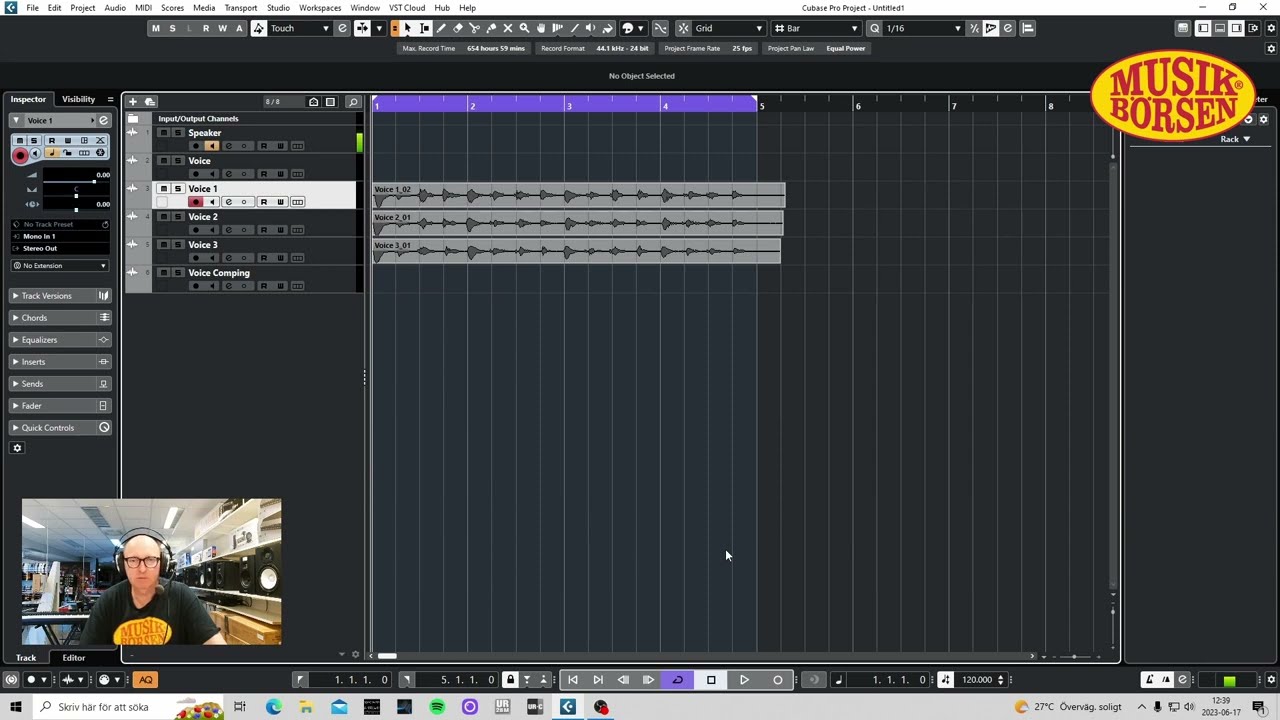The width and height of the screenshot is (1280, 720).
Task: Select the Object Selection arrow tool
Action: 408,28
